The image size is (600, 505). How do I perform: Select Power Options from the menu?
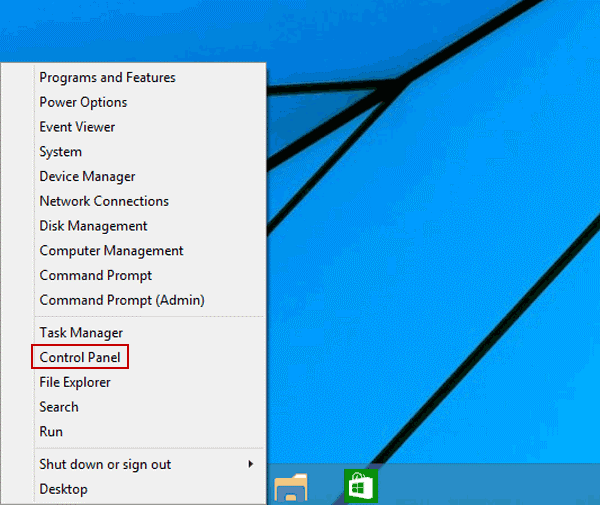83,102
